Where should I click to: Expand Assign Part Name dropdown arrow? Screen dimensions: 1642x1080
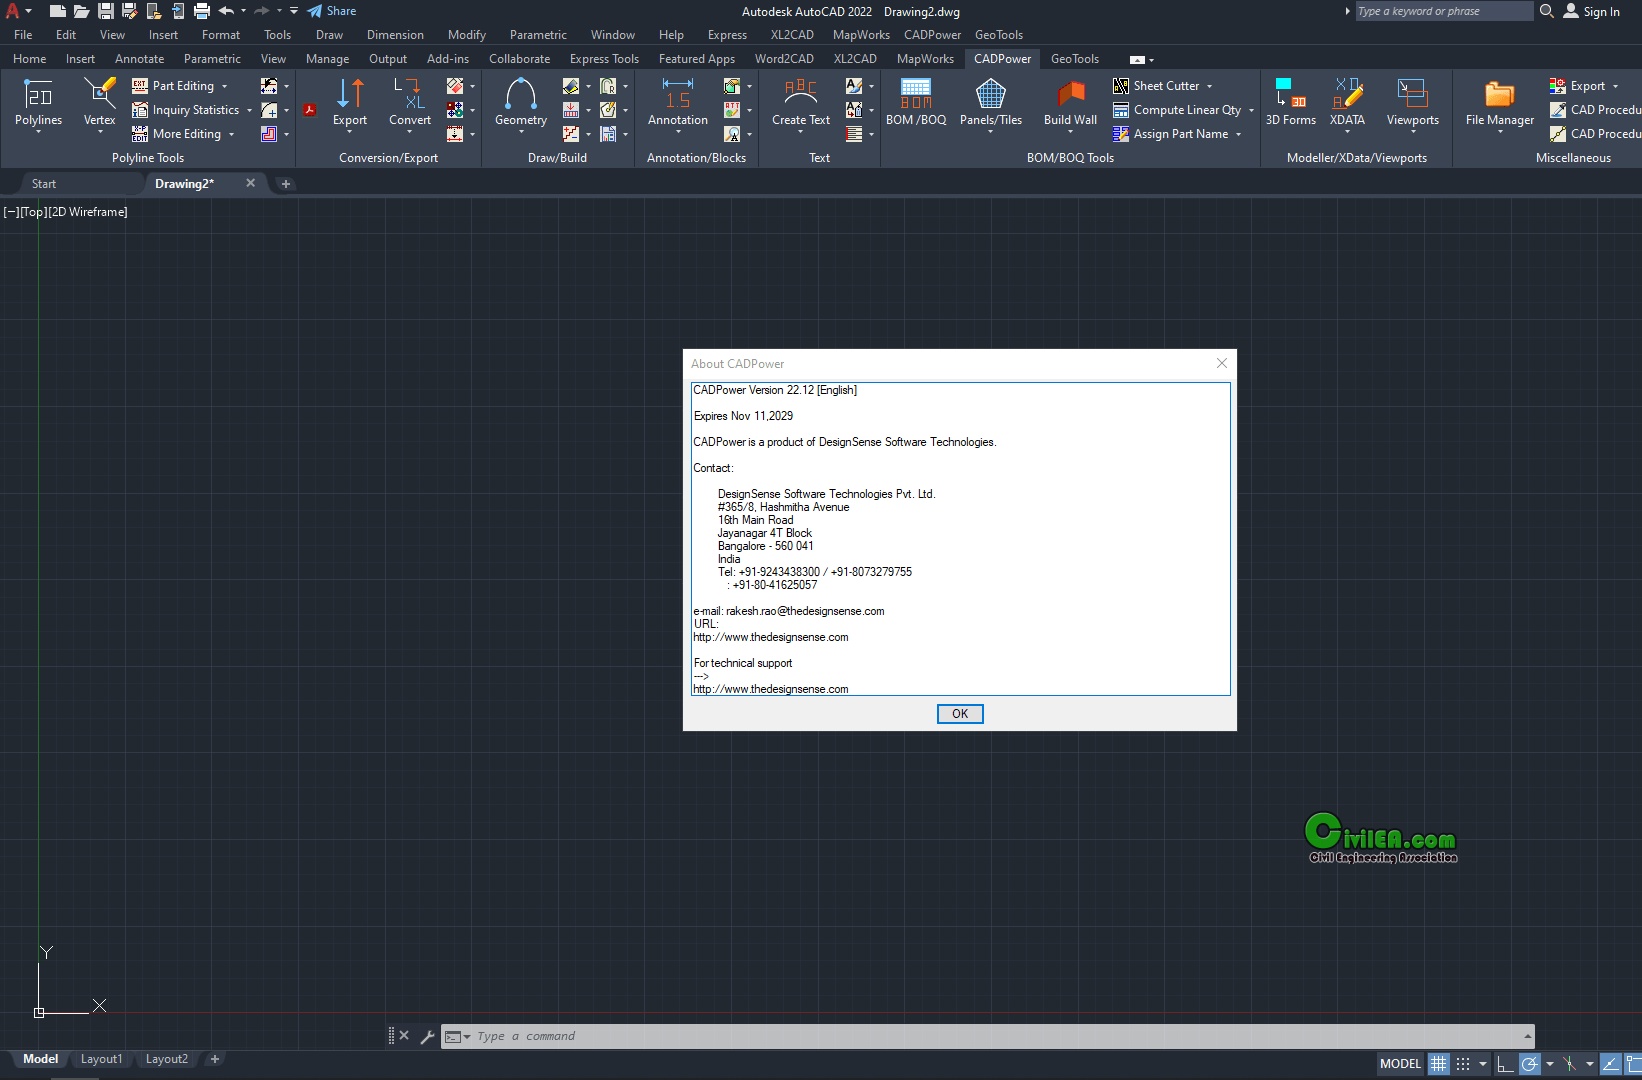[1238, 135]
